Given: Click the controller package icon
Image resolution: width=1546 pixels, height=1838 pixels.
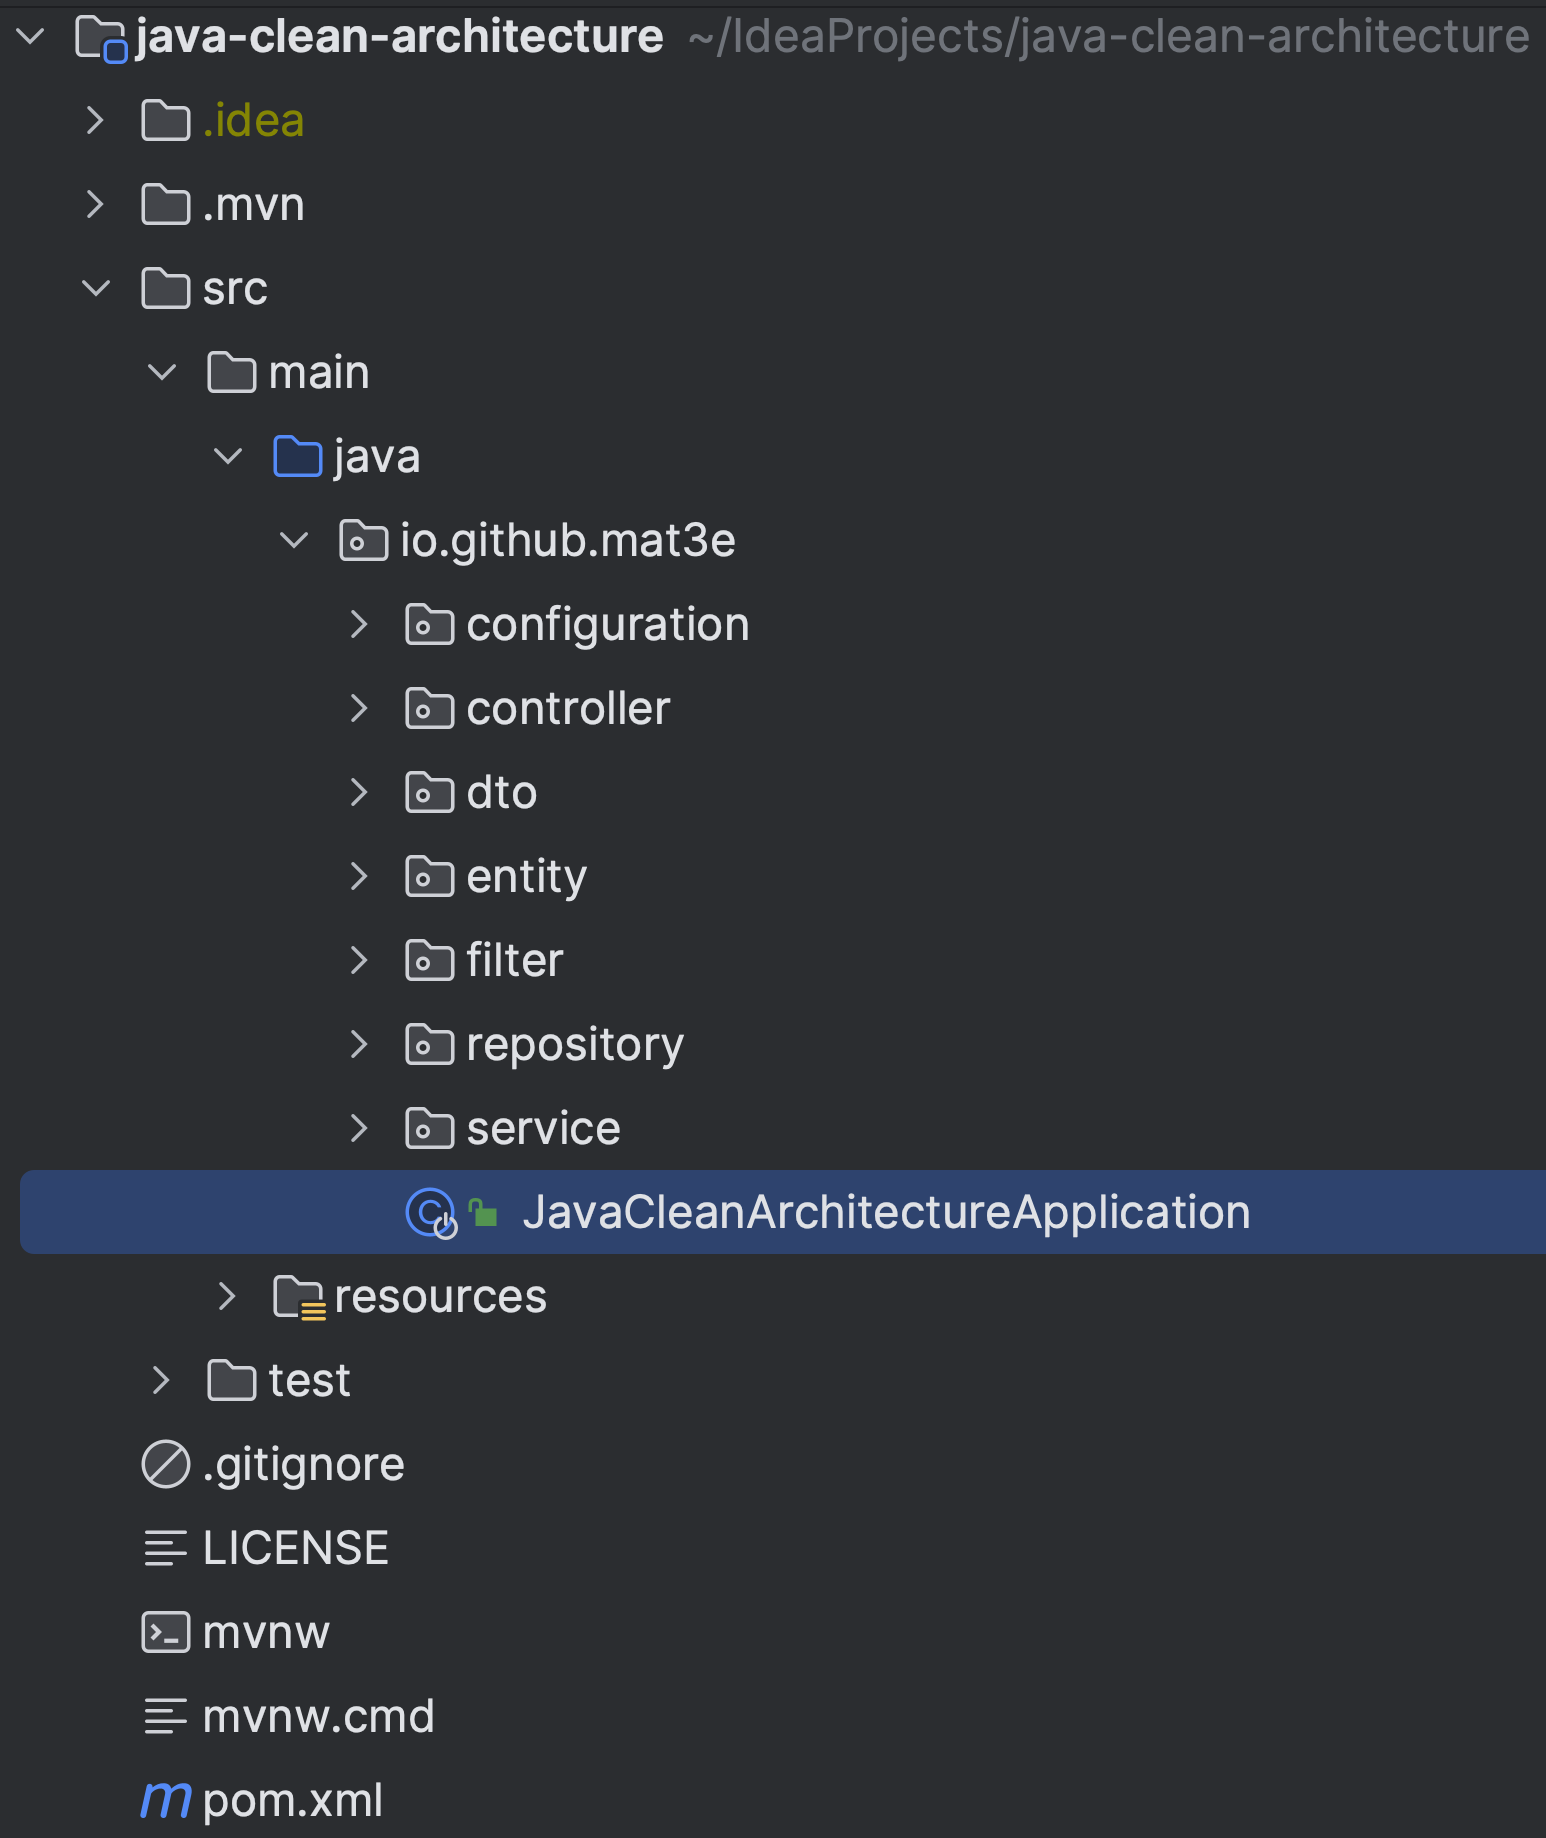Looking at the screenshot, I should click(x=430, y=709).
